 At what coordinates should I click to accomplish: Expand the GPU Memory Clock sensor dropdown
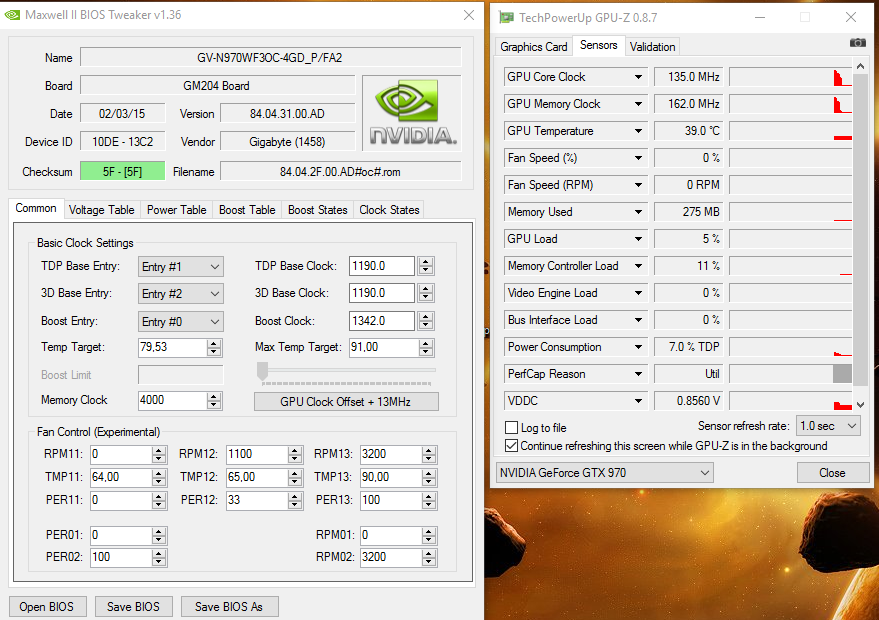[x=638, y=104]
